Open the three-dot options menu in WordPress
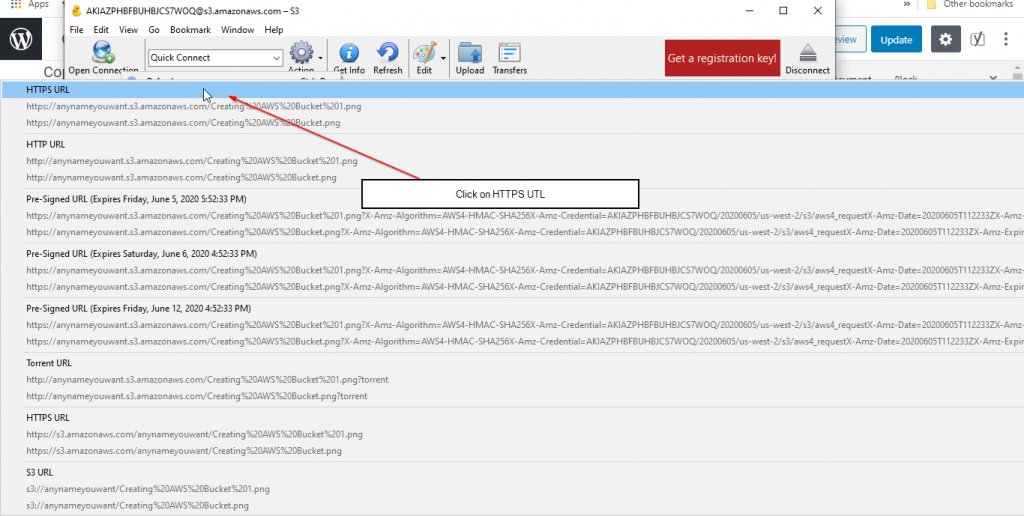This screenshot has width=1024, height=516. (1006, 39)
